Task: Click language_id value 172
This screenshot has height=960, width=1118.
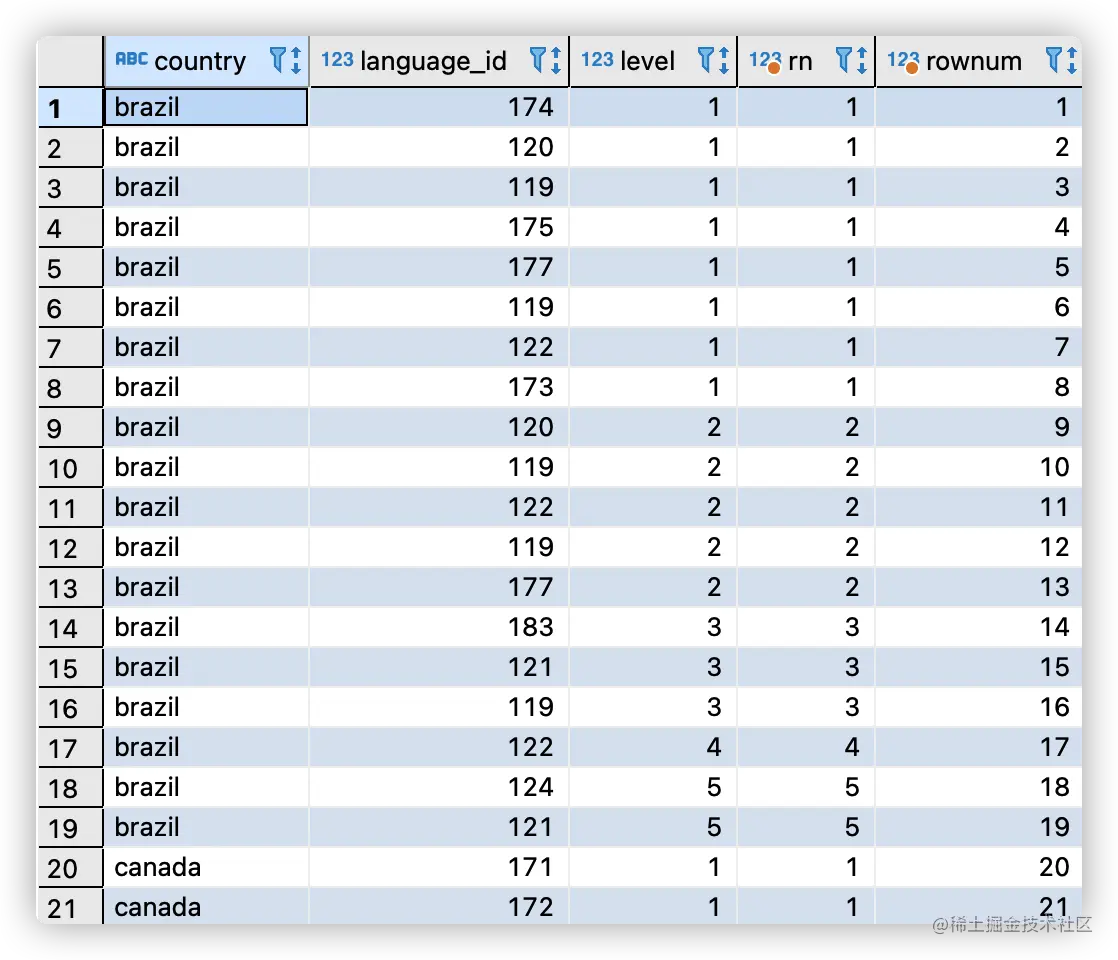Action: pyautogui.click(x=530, y=907)
